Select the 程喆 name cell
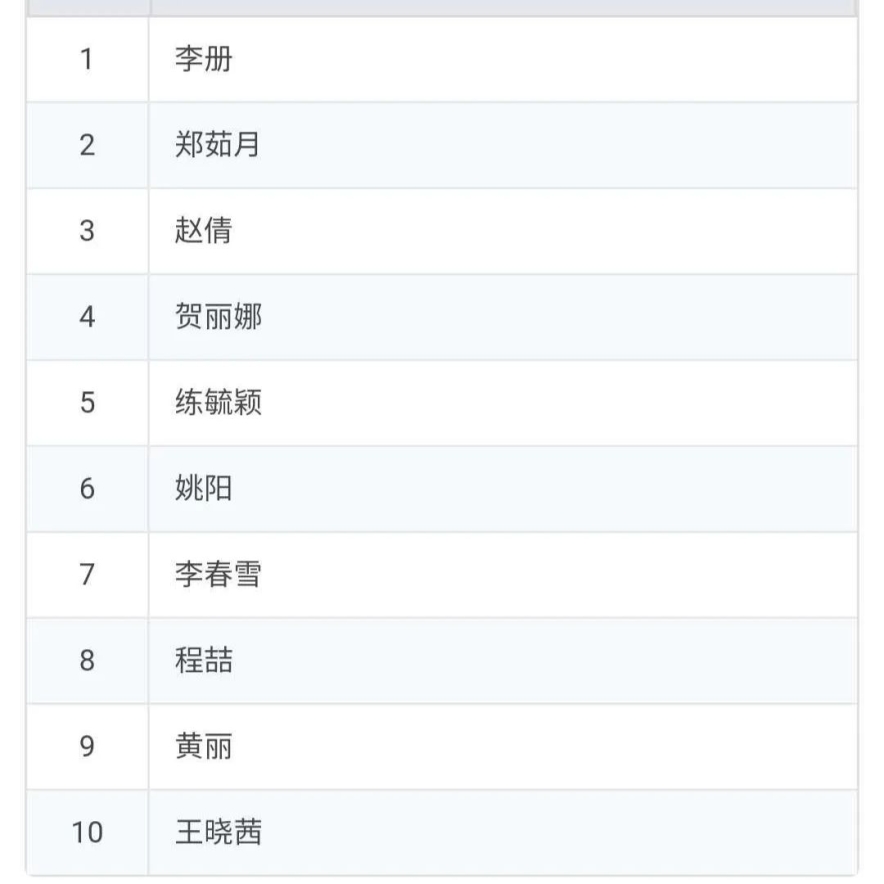Image resolution: width=884 pixels, height=884 pixels. (x=204, y=661)
